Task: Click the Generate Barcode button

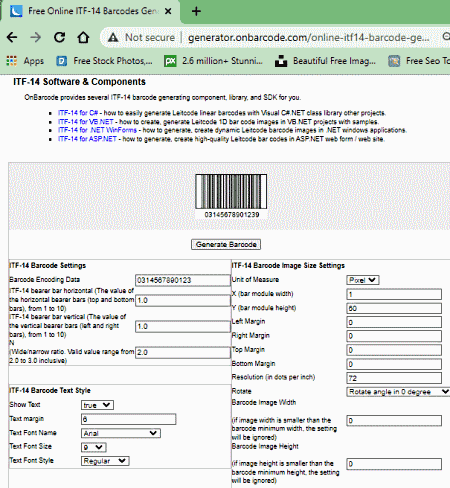Action: (x=226, y=244)
